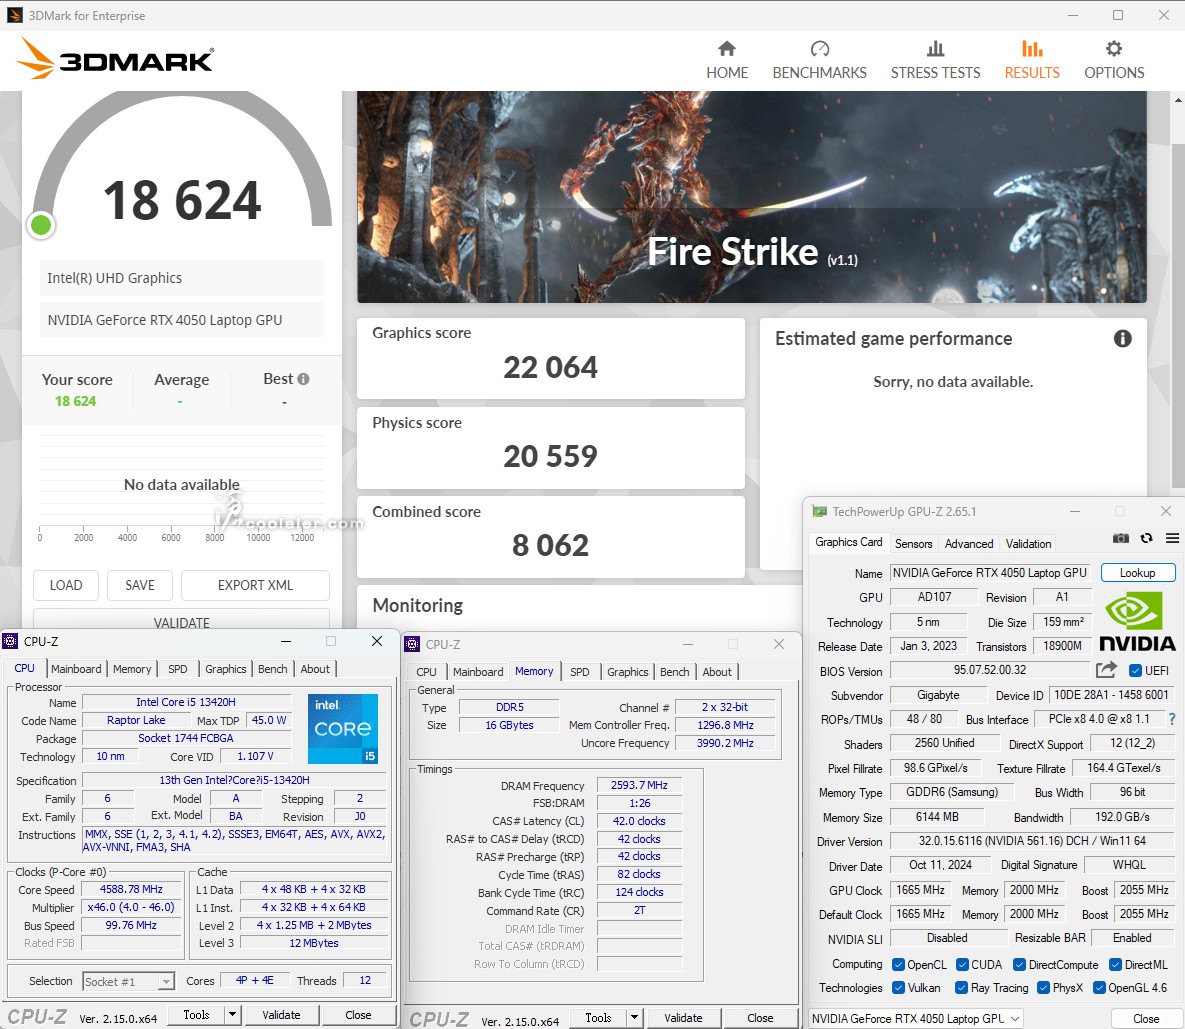
Task: Toggle the CUDA checkbox
Action: (x=962, y=965)
